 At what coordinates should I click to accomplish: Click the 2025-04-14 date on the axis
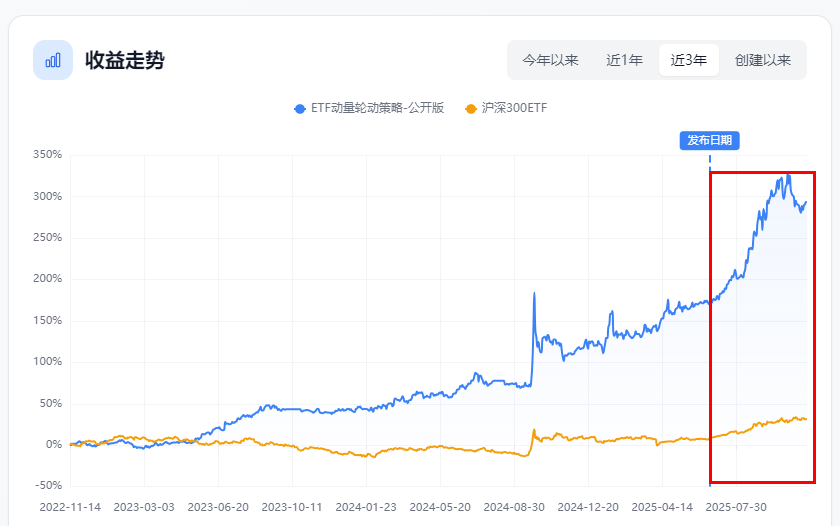click(662, 507)
